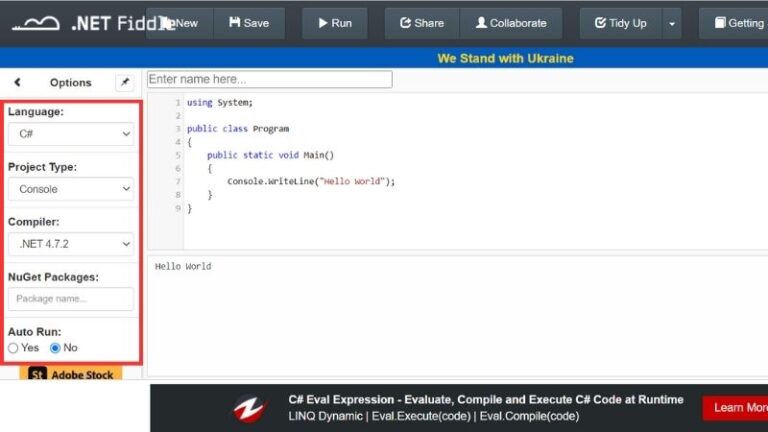Click the pin icon in Options panel
This screenshot has width=768, height=432.
point(124,82)
